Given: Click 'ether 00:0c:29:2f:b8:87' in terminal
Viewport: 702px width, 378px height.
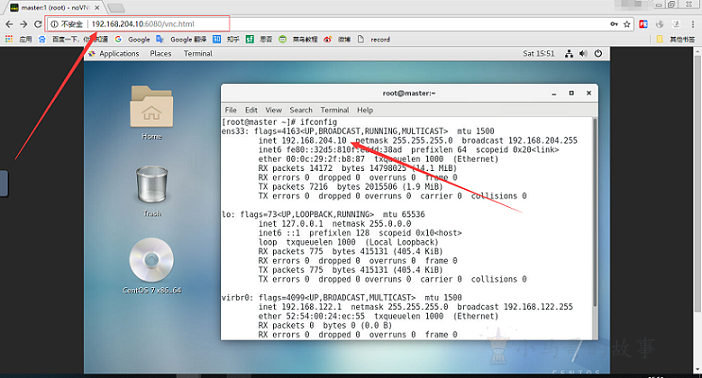Looking at the screenshot, I should 312,159.
